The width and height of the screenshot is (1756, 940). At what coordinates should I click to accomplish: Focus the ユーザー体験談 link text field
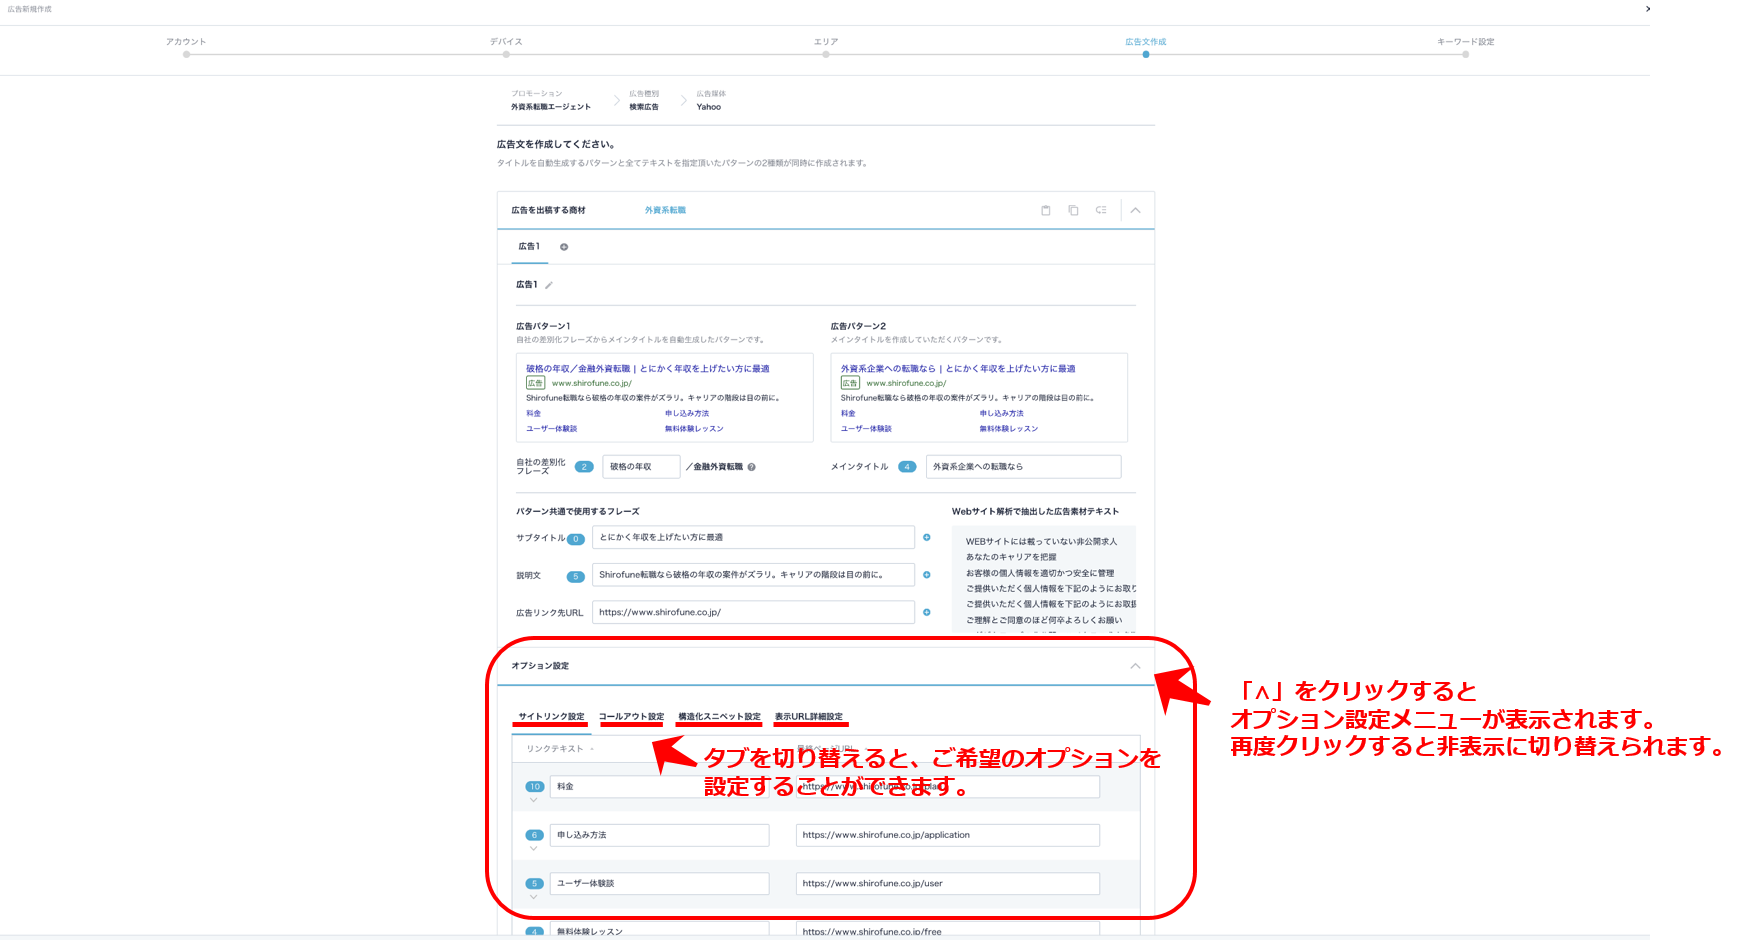[660, 884]
